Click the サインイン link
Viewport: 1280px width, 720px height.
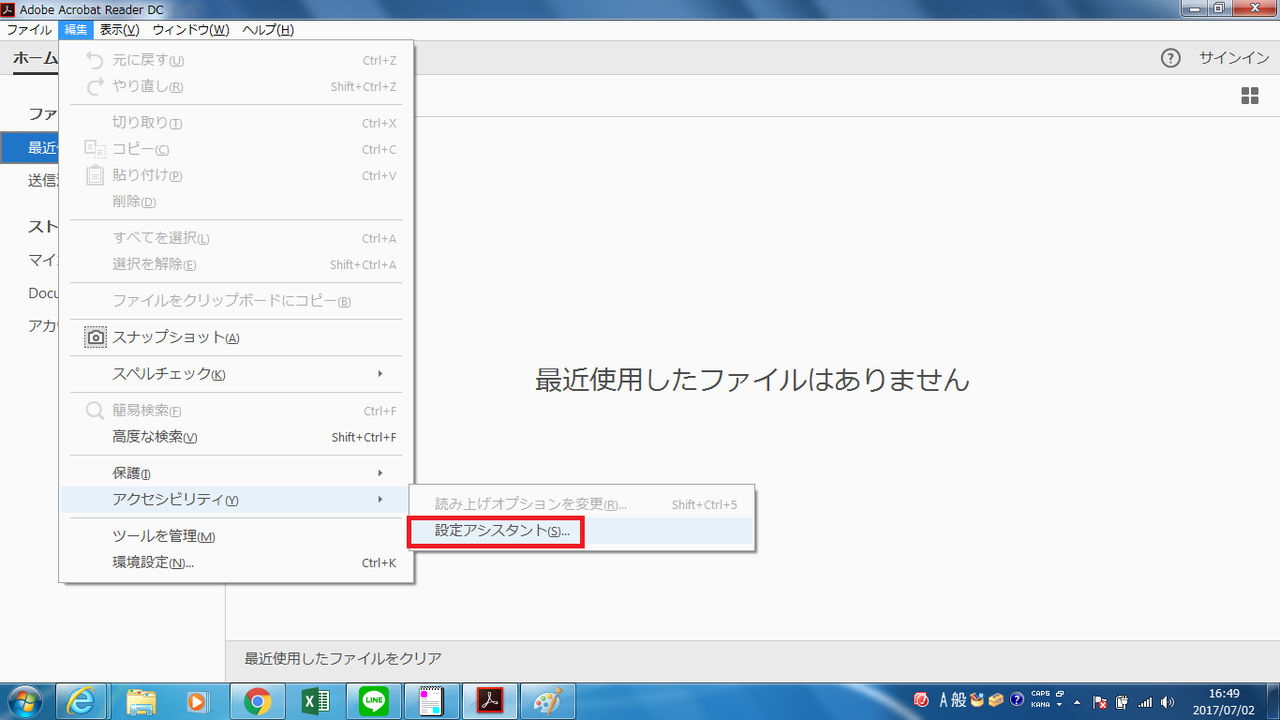(x=1234, y=58)
